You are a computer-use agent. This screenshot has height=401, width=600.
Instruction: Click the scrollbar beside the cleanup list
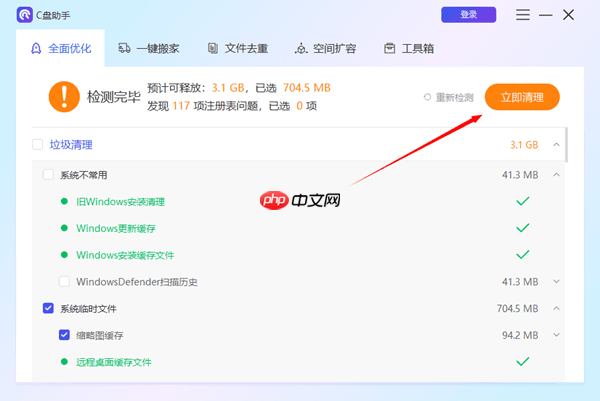[566, 145]
